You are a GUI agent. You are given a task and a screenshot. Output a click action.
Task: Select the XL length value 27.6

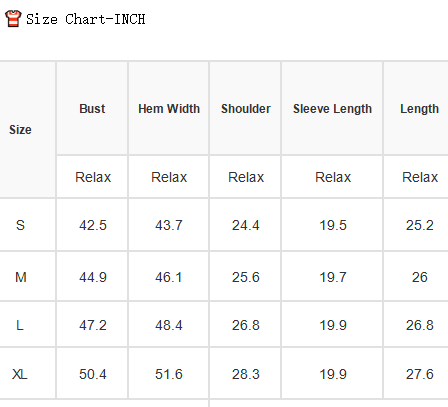tap(420, 374)
